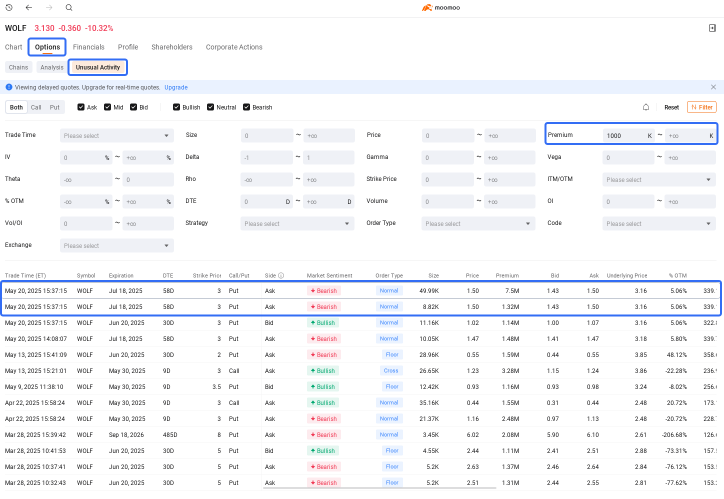Screen dimensions: 724x499
Task: Open the search magnifier icon
Action: 69,7
